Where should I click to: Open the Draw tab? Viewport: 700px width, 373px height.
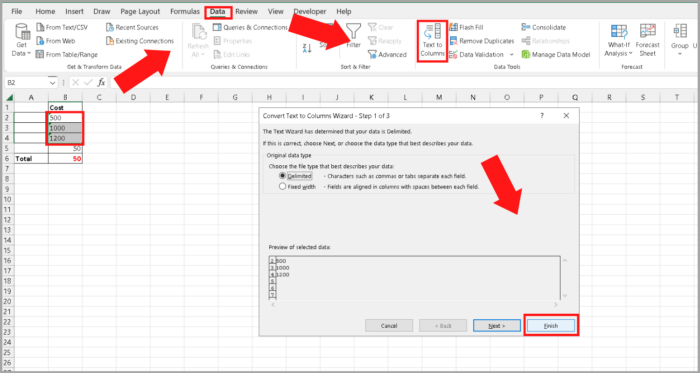pos(101,12)
